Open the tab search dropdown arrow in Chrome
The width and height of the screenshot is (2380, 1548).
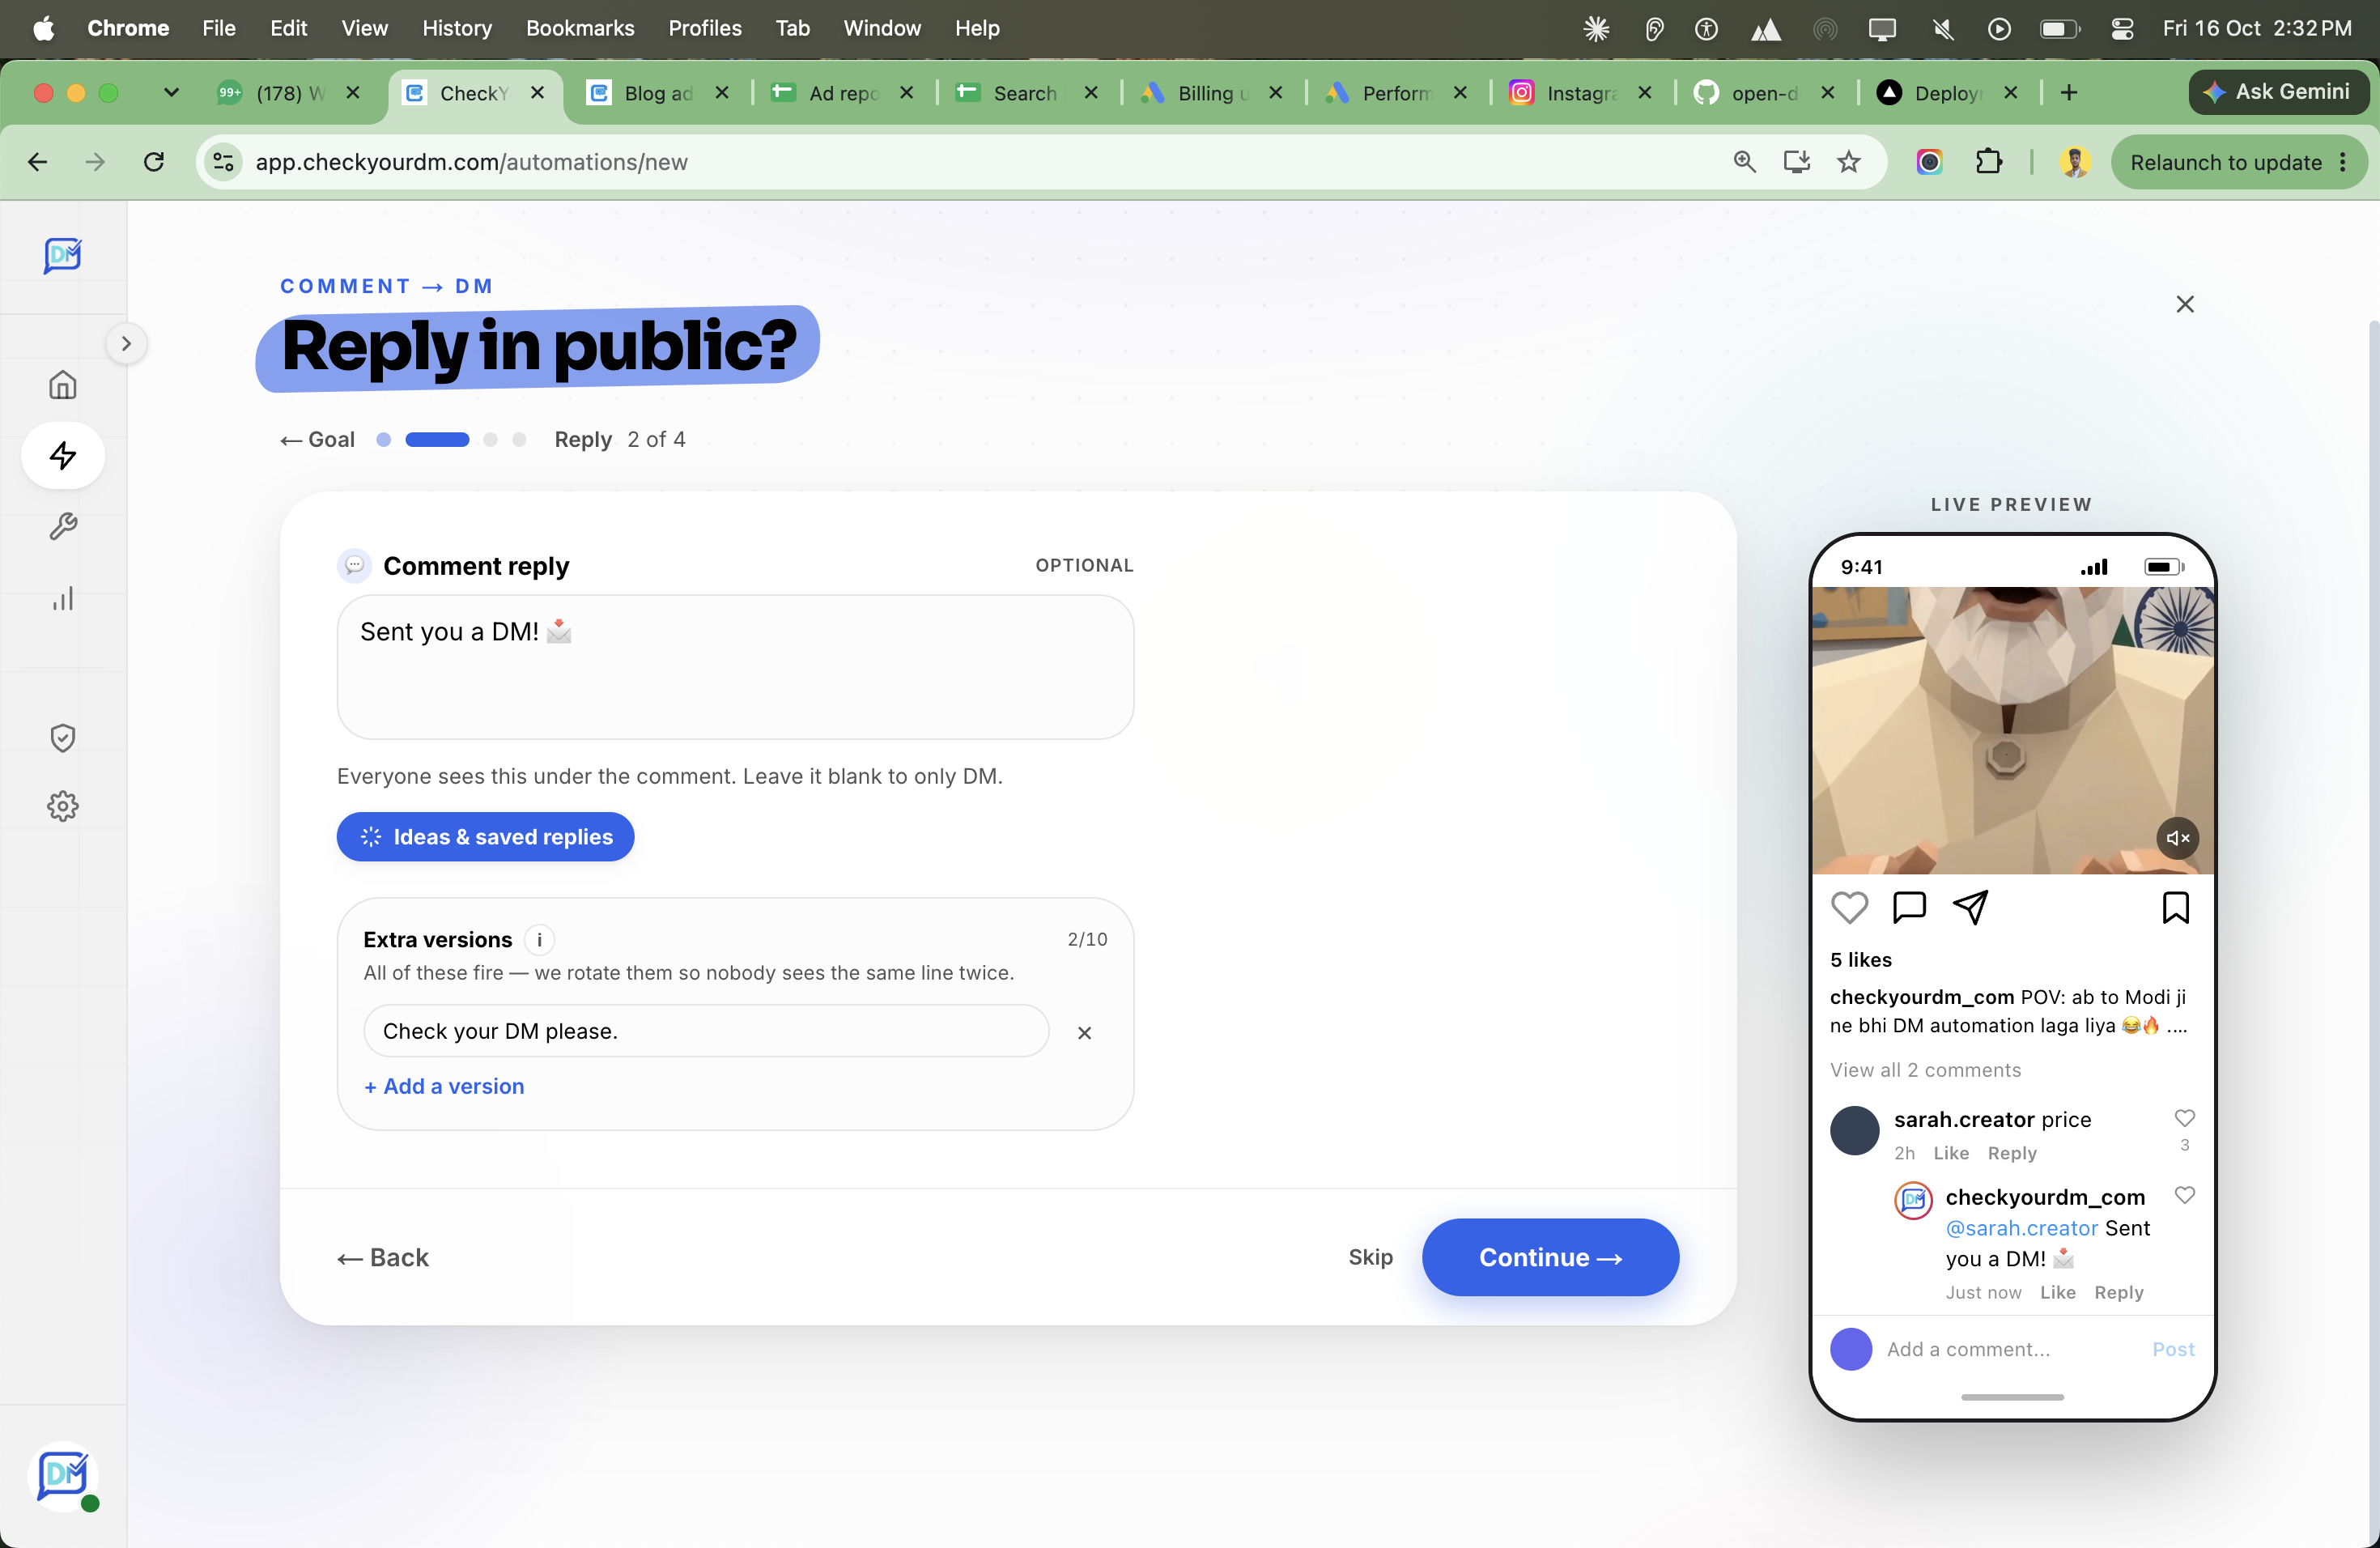[x=171, y=93]
